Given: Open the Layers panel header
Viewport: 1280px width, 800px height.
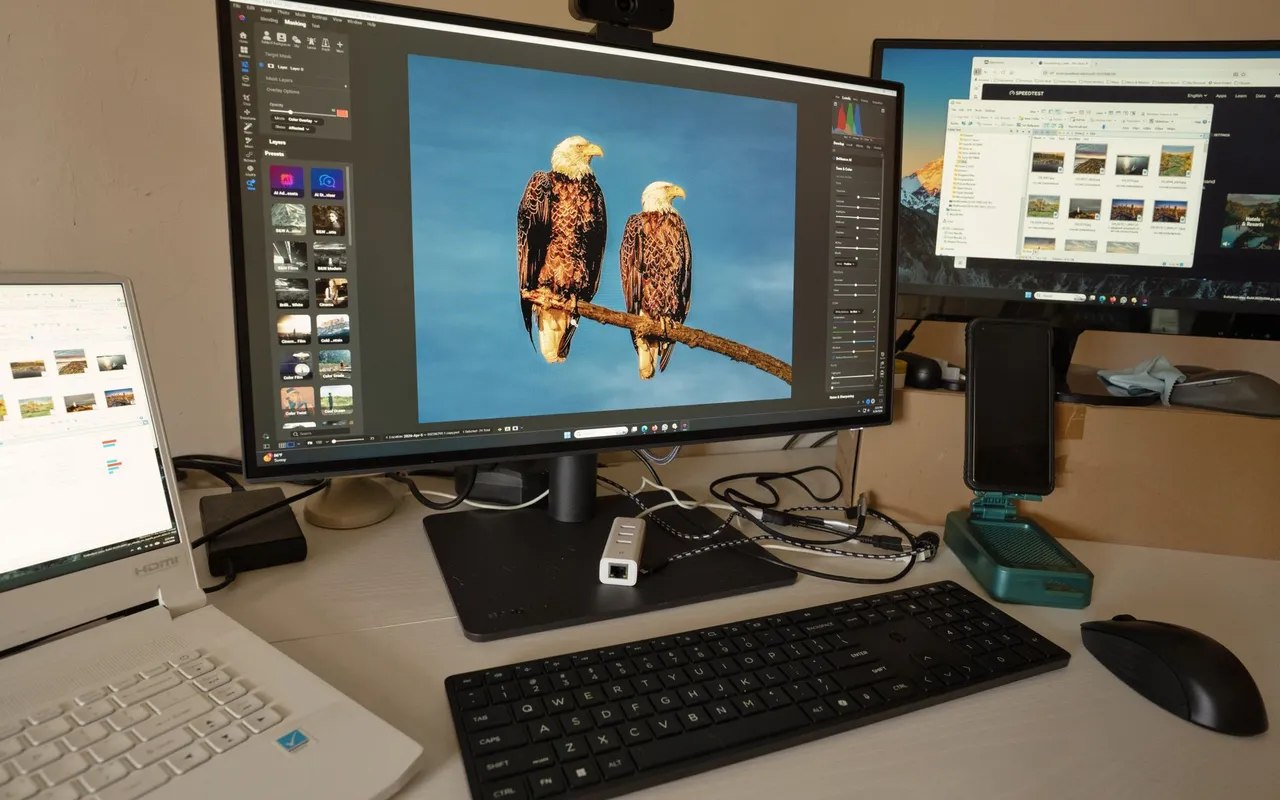Looking at the screenshot, I should click(276, 142).
